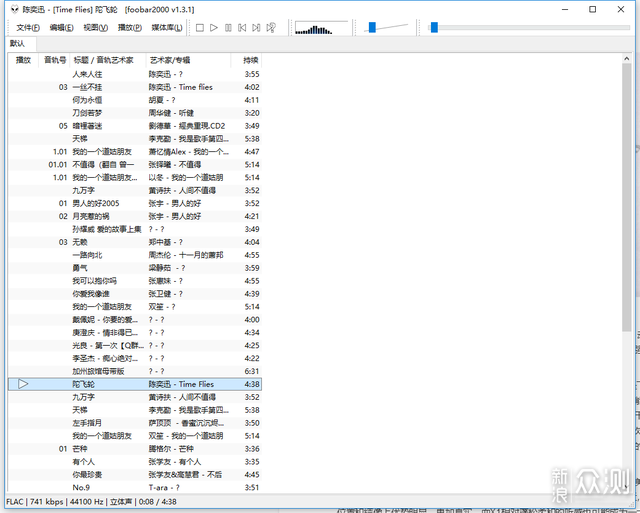640x513 pixels.
Task: Select the track 一路向北
Action: pyautogui.click(x=135, y=255)
